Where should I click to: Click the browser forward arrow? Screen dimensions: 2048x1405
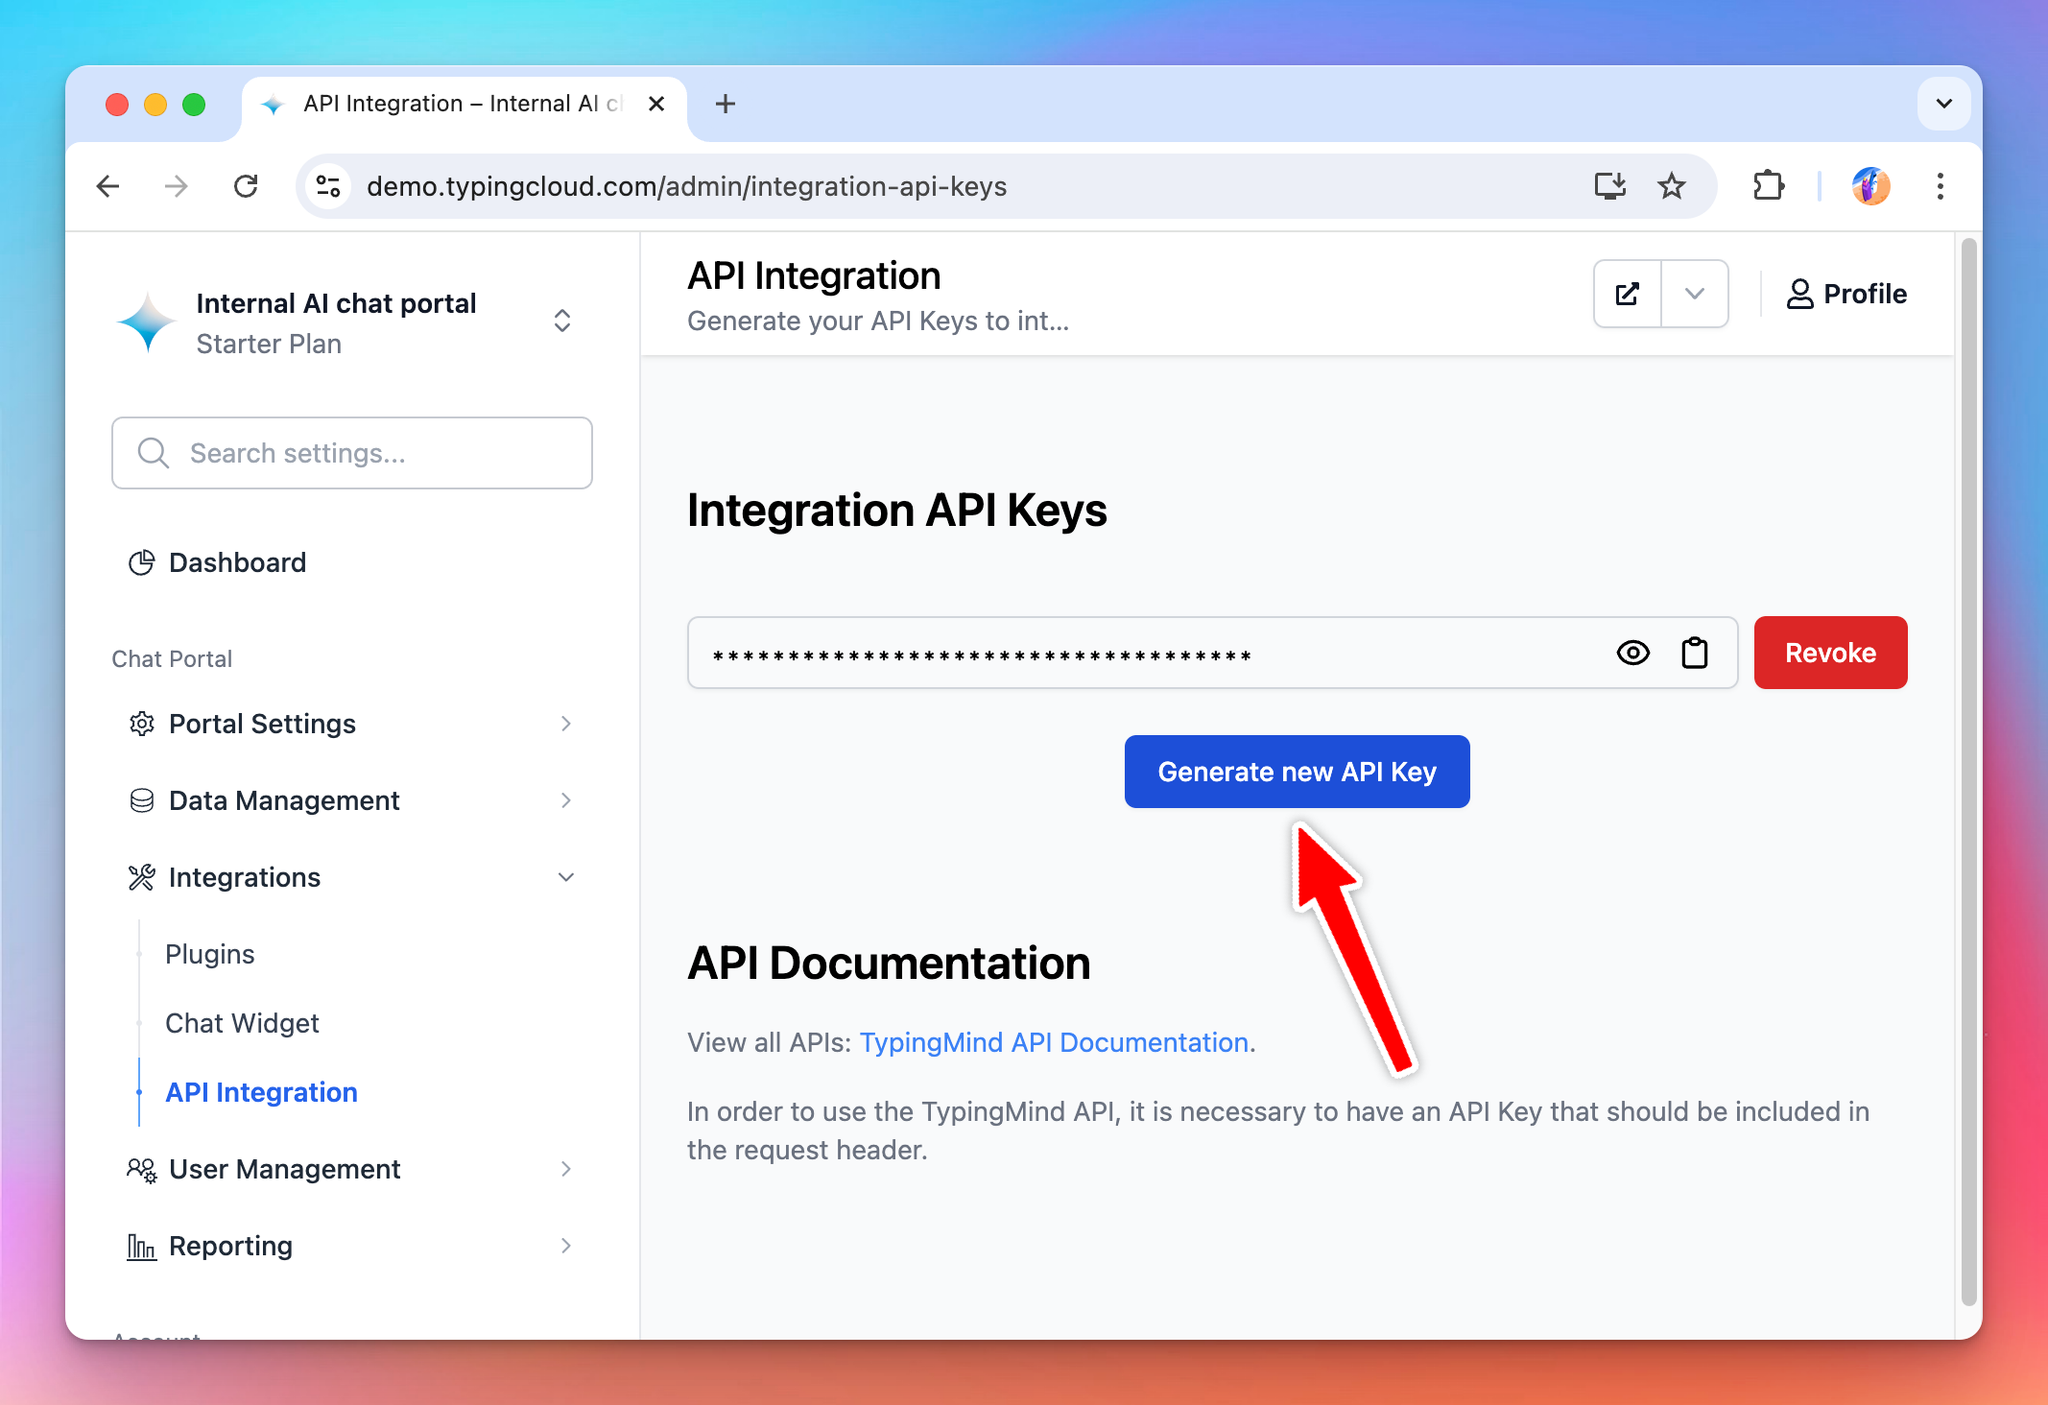(x=176, y=186)
